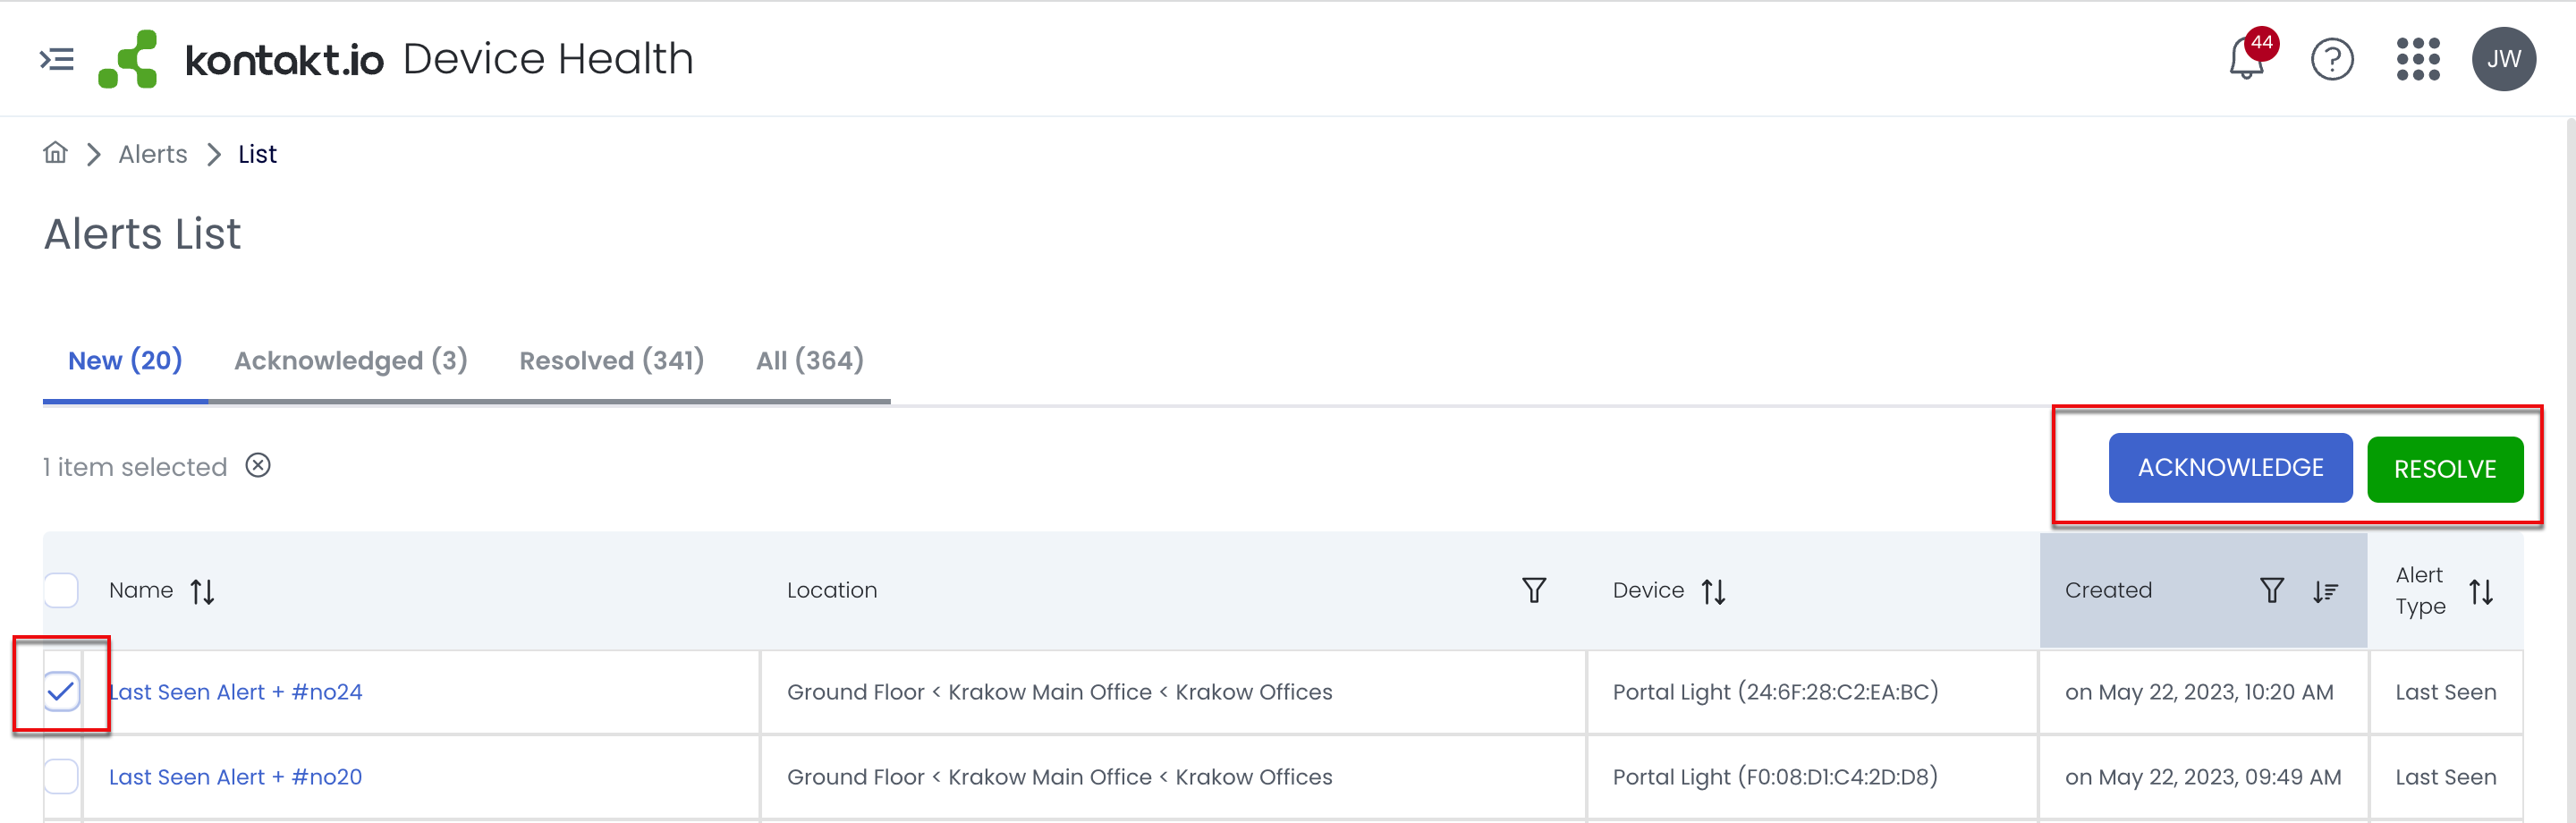The width and height of the screenshot is (2576, 823).
Task: Sort by Name column arrows
Action: point(203,591)
